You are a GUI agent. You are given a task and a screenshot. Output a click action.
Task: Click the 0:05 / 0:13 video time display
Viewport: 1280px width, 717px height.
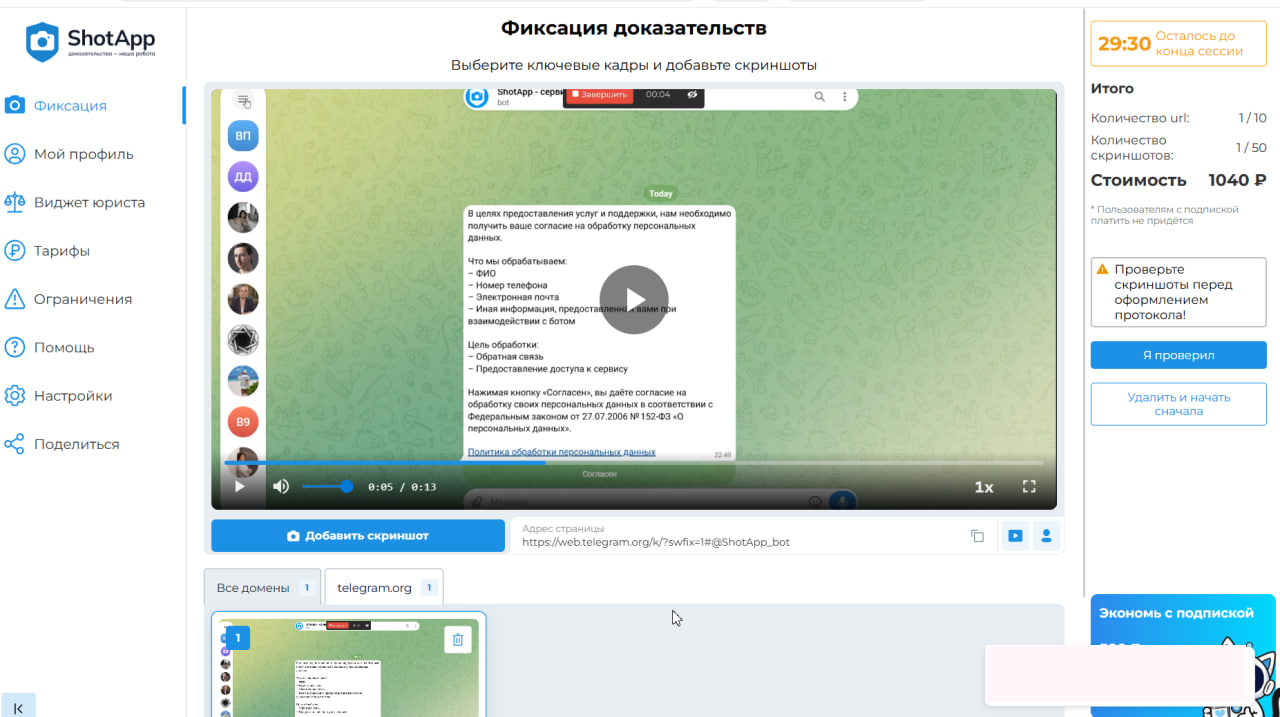pos(402,487)
